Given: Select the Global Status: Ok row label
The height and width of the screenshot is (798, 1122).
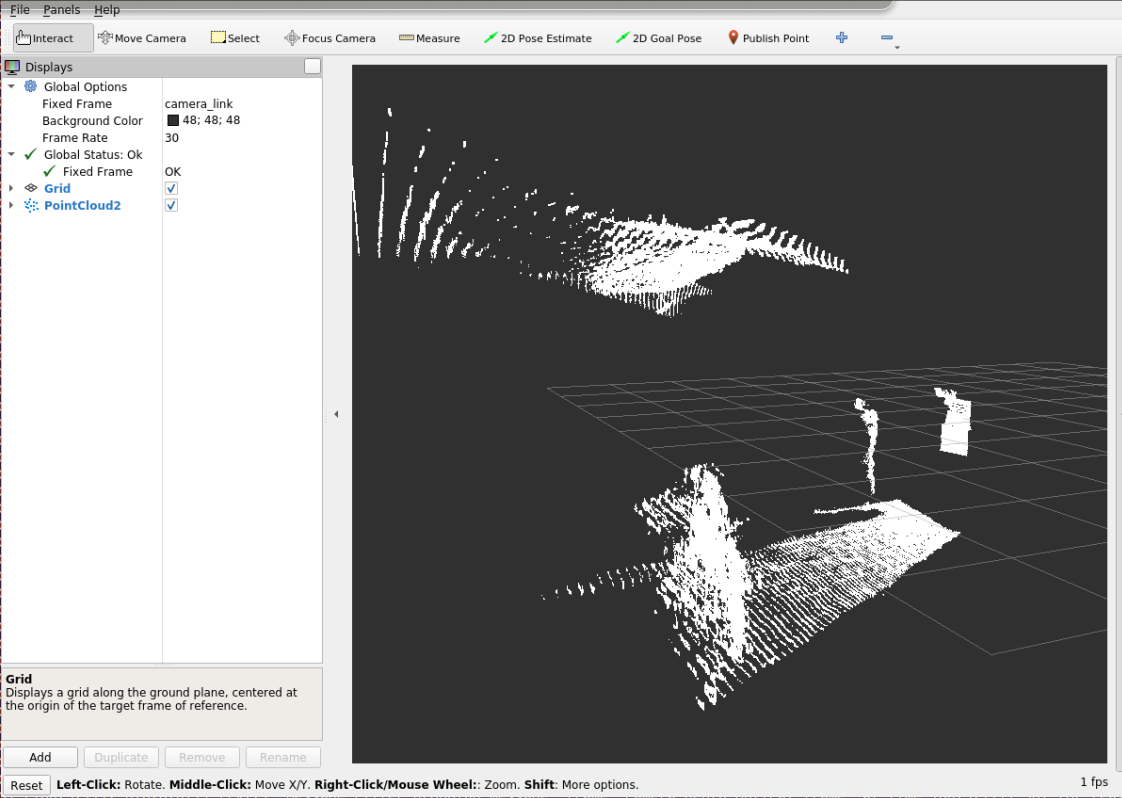Looking at the screenshot, I should point(93,155).
